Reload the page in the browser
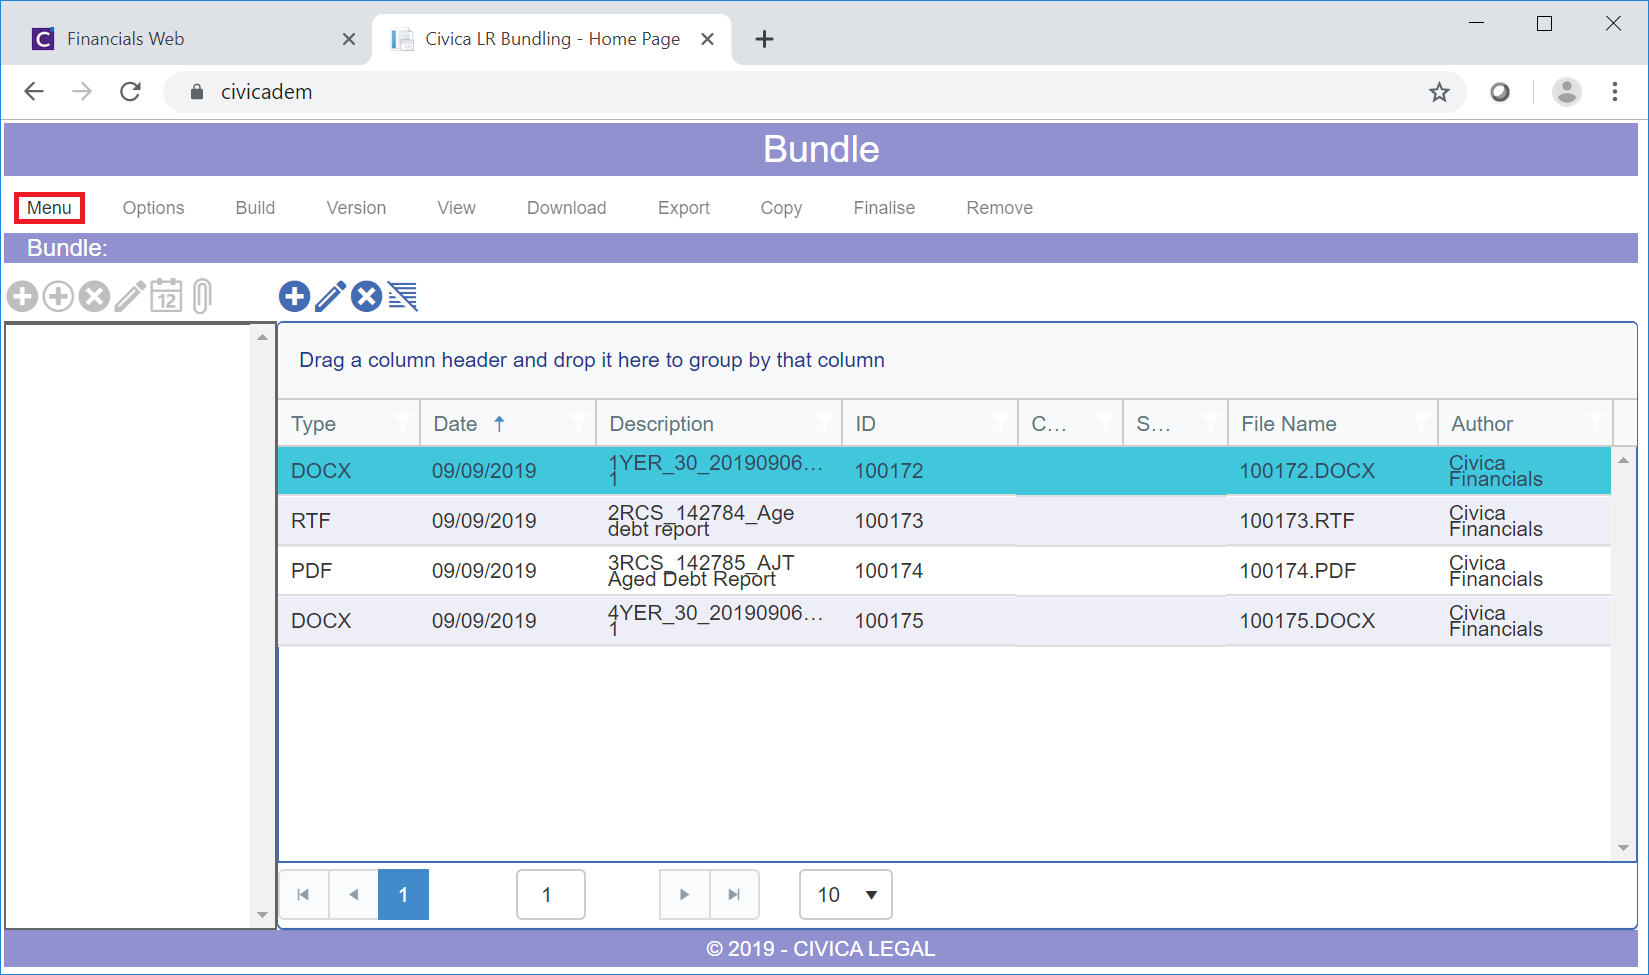 click(130, 92)
